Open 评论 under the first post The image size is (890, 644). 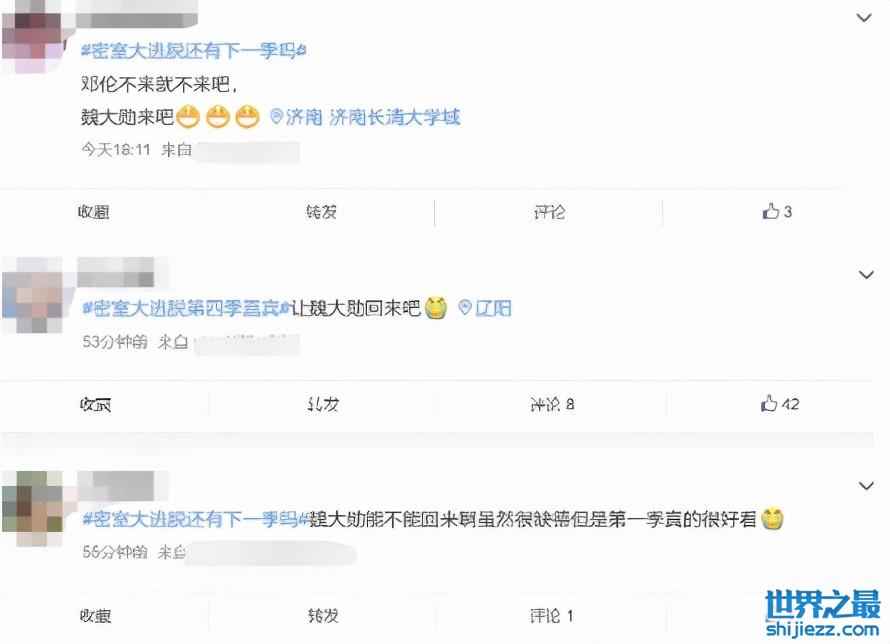(549, 212)
